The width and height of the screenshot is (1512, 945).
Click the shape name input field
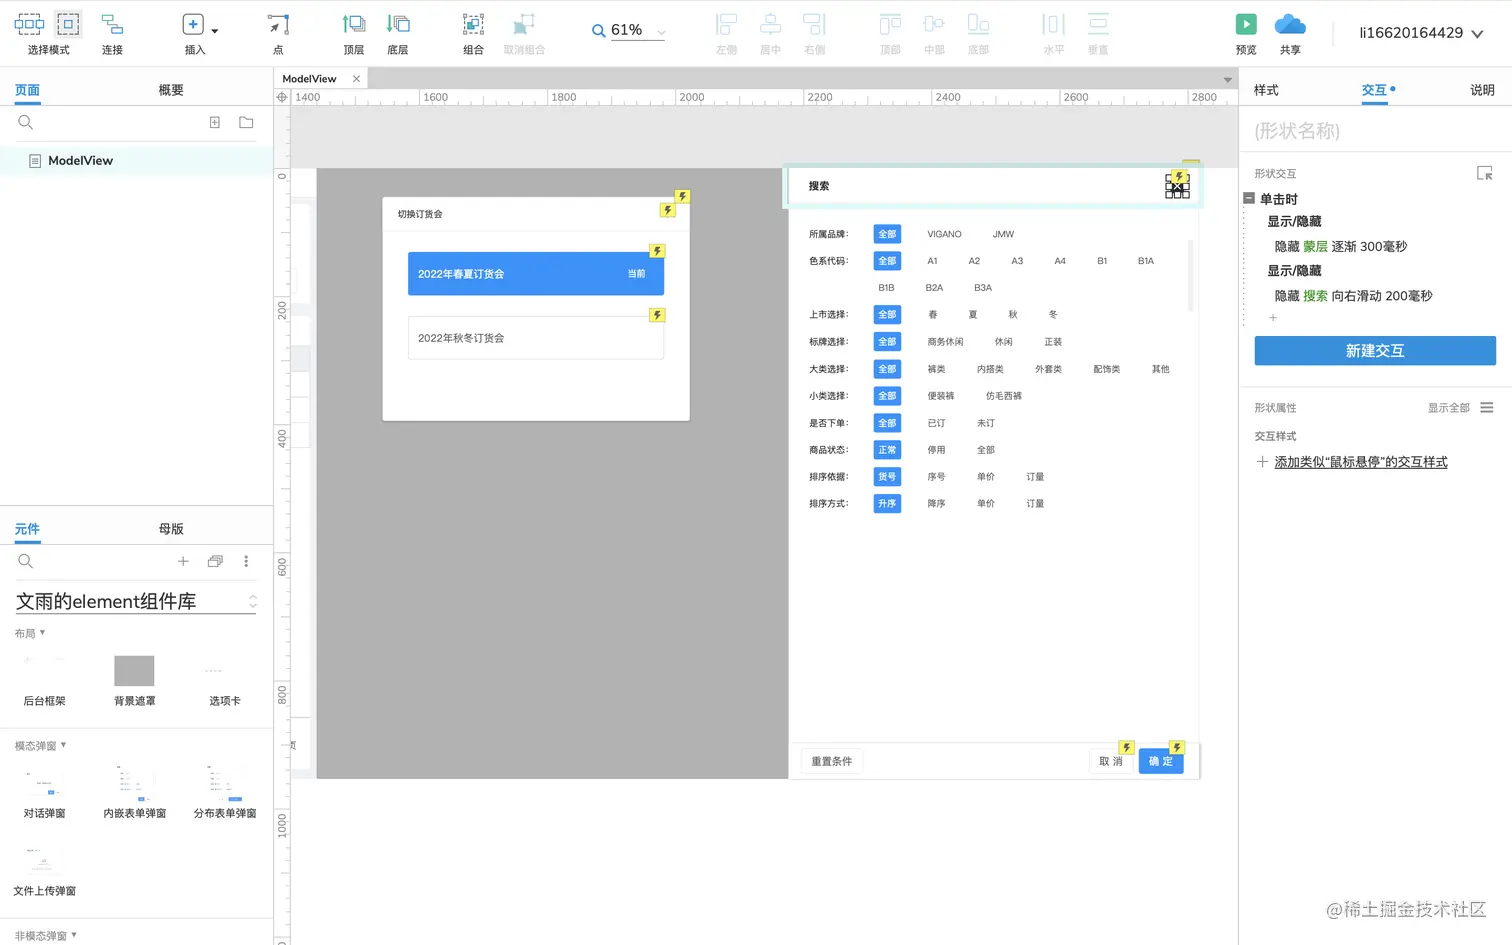pos(1375,131)
